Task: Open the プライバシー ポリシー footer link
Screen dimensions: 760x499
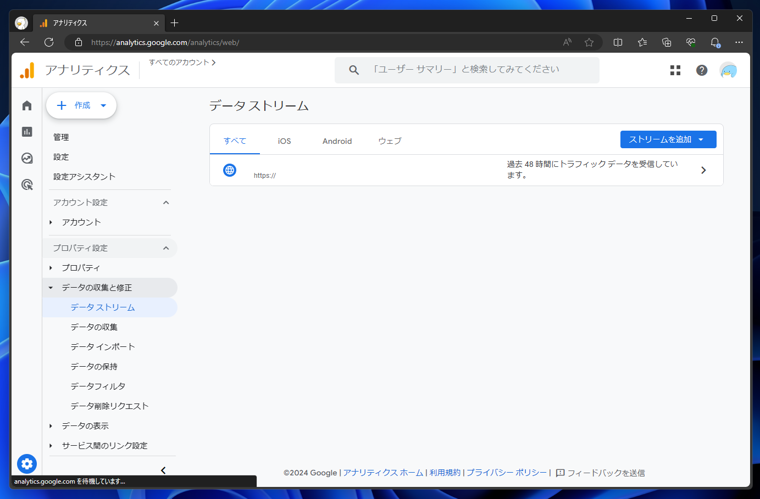Action: point(506,473)
